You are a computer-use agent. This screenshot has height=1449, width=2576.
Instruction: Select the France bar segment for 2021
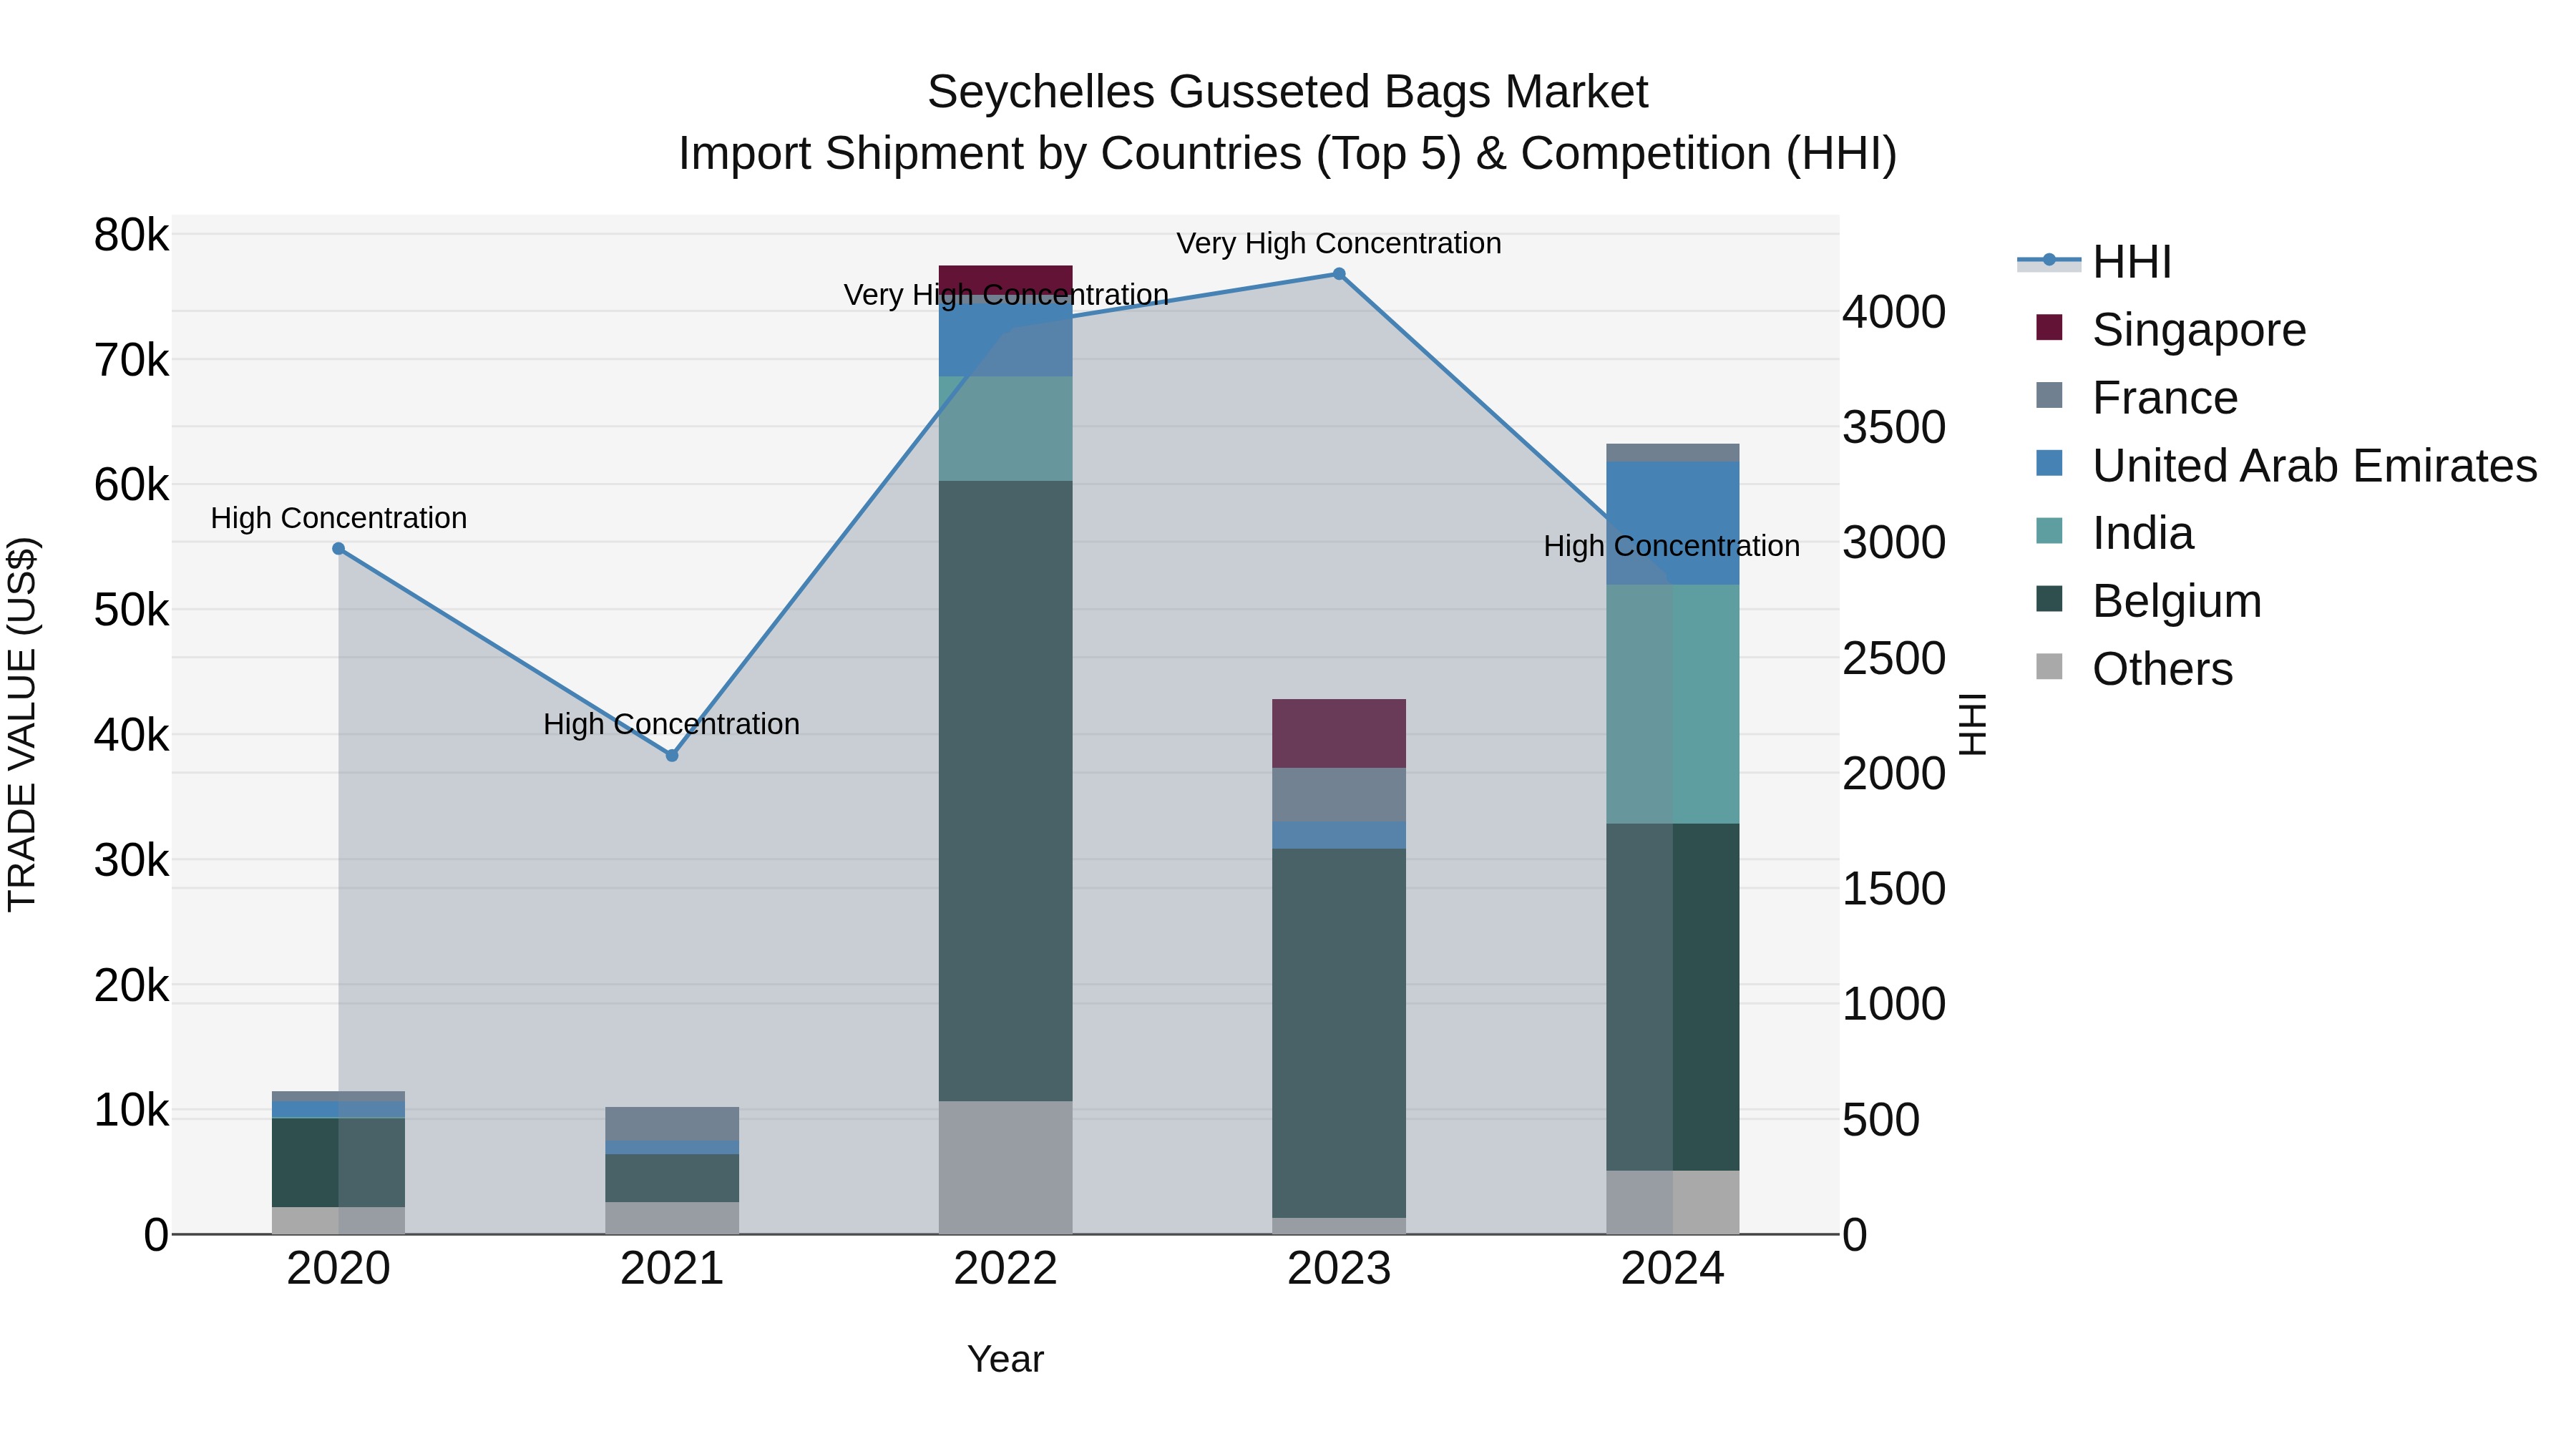(672, 1124)
